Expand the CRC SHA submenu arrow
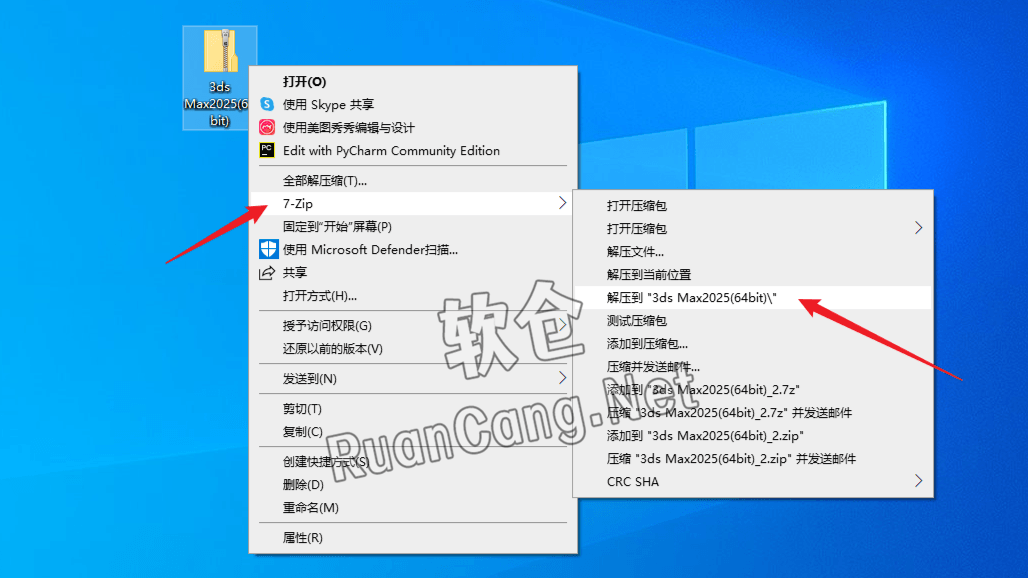The width and height of the screenshot is (1028, 578). [x=918, y=481]
